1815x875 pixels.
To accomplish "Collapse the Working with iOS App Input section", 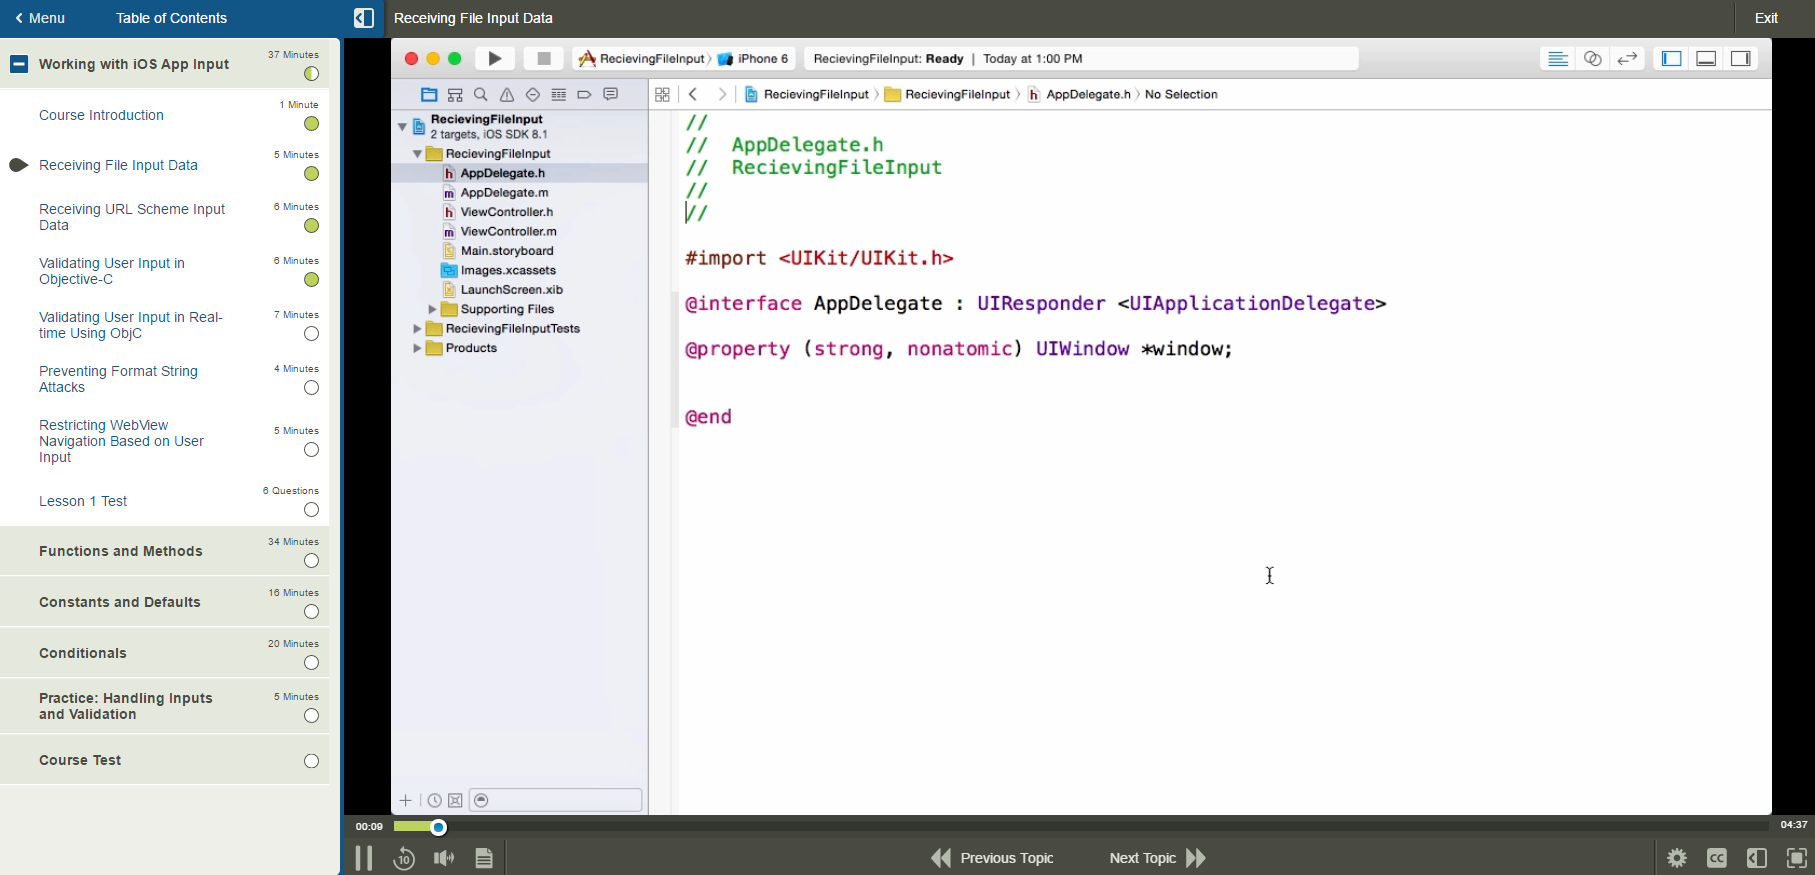I will point(19,64).
